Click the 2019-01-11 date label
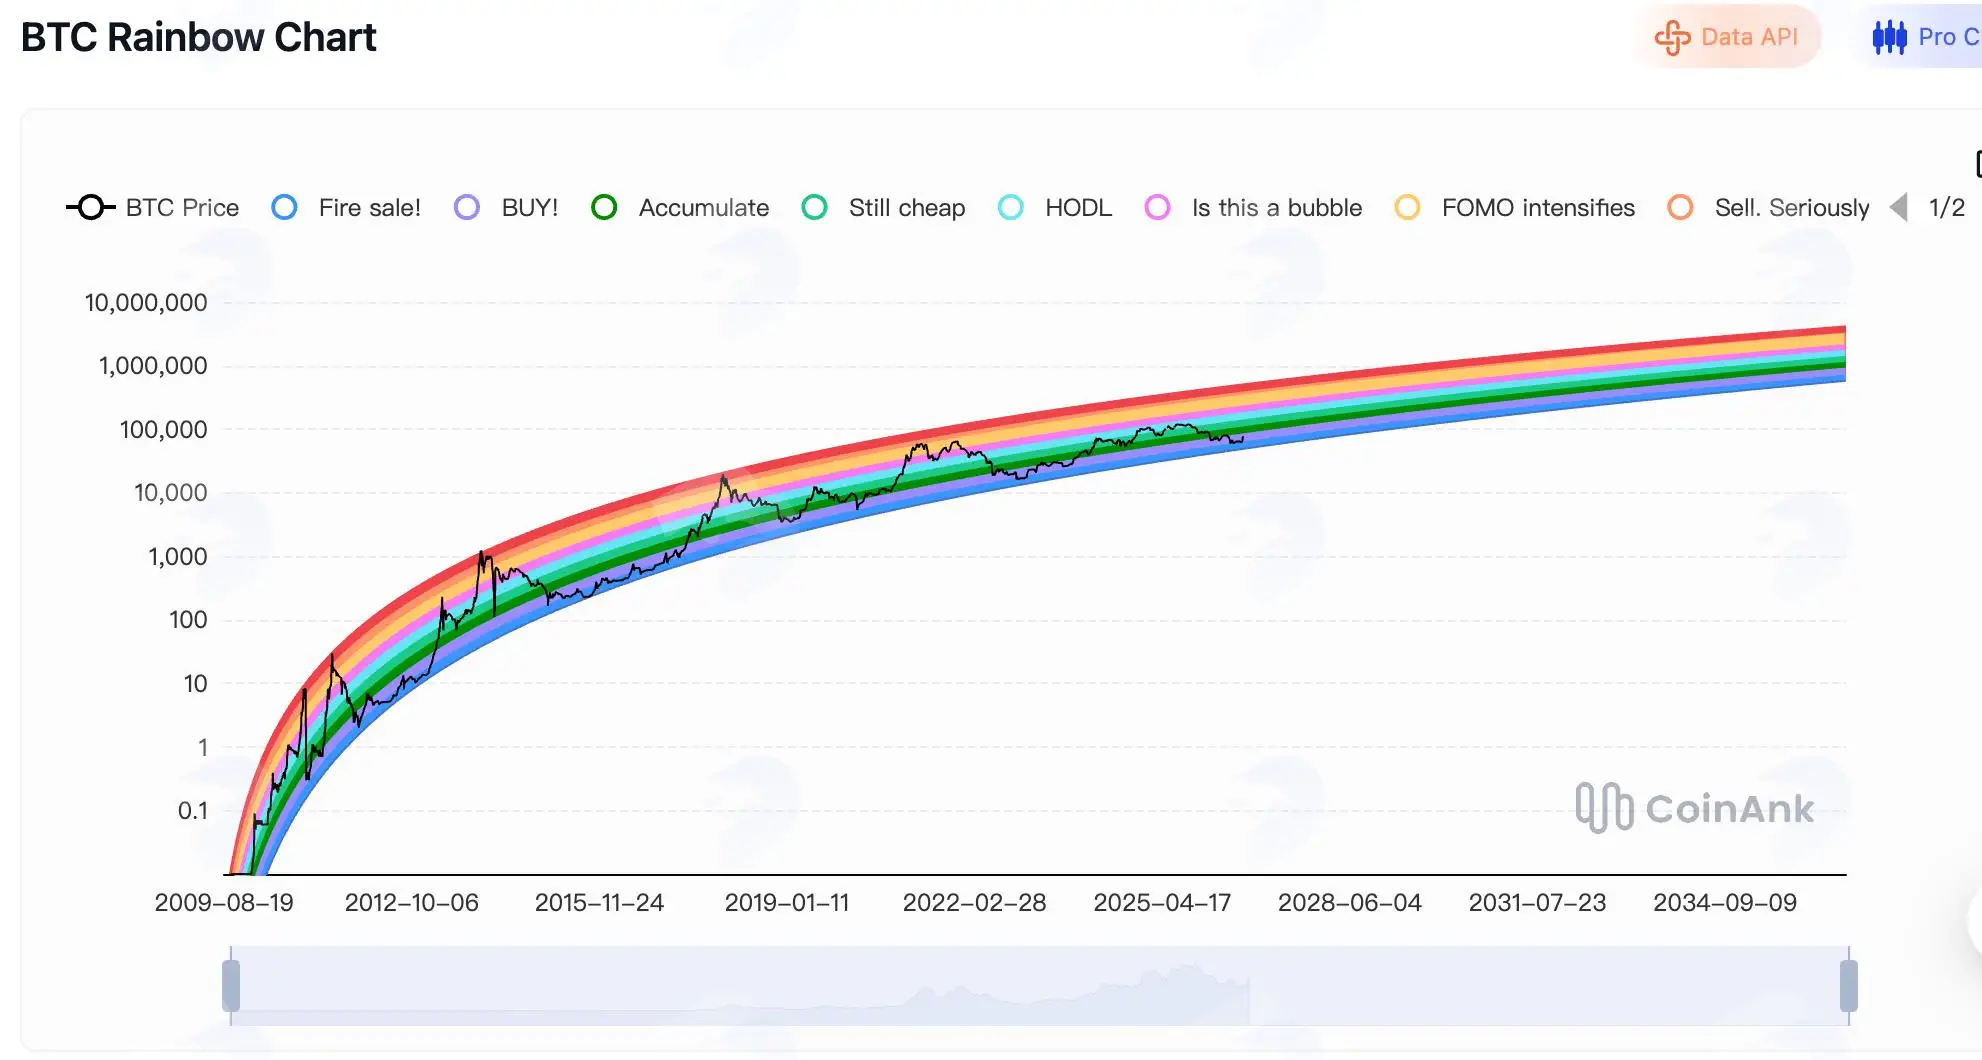Viewport: 1982px width, 1060px height. [787, 903]
